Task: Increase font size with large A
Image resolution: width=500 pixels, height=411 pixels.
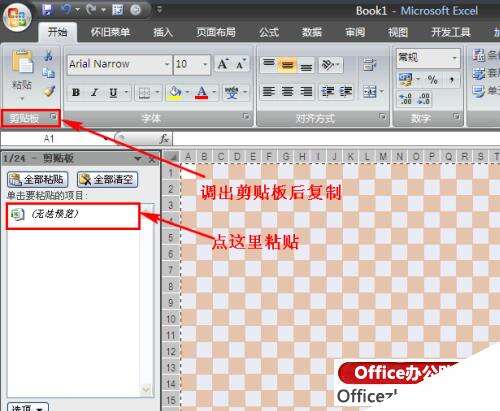Action: tap(223, 64)
